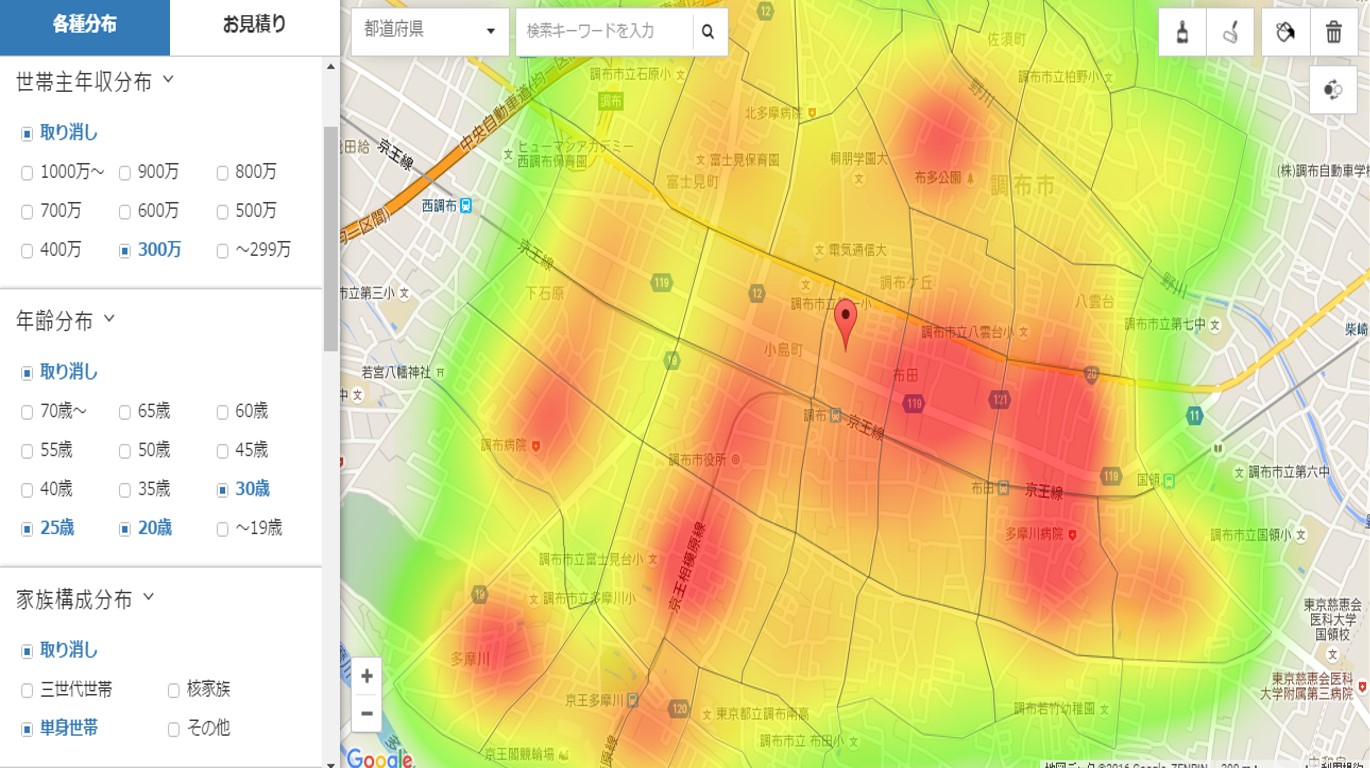Click the keyword search input field
The width and height of the screenshot is (1370, 768).
pyautogui.click(x=605, y=32)
